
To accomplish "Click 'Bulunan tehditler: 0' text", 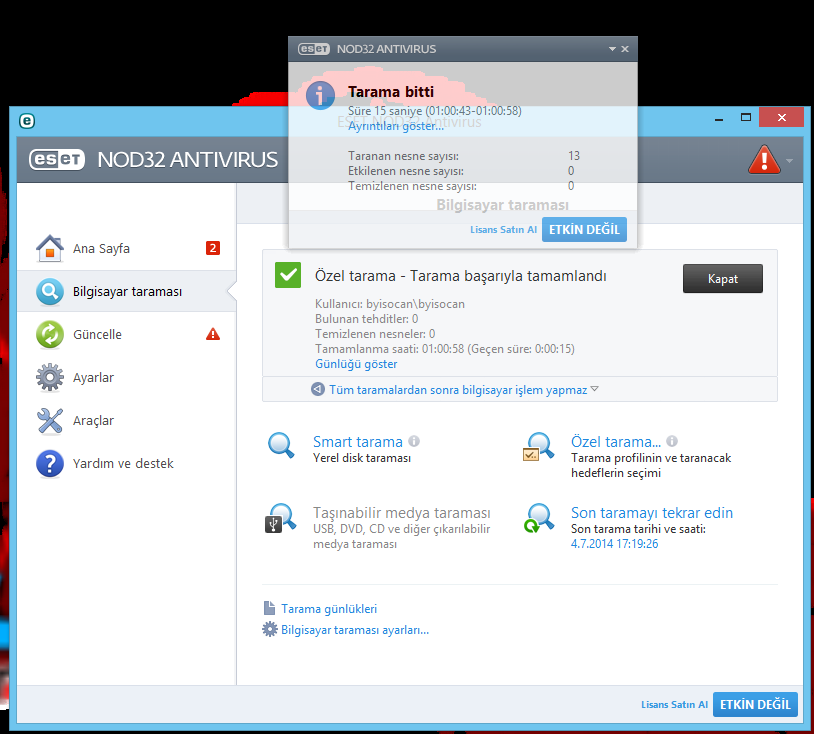I will click(366, 319).
